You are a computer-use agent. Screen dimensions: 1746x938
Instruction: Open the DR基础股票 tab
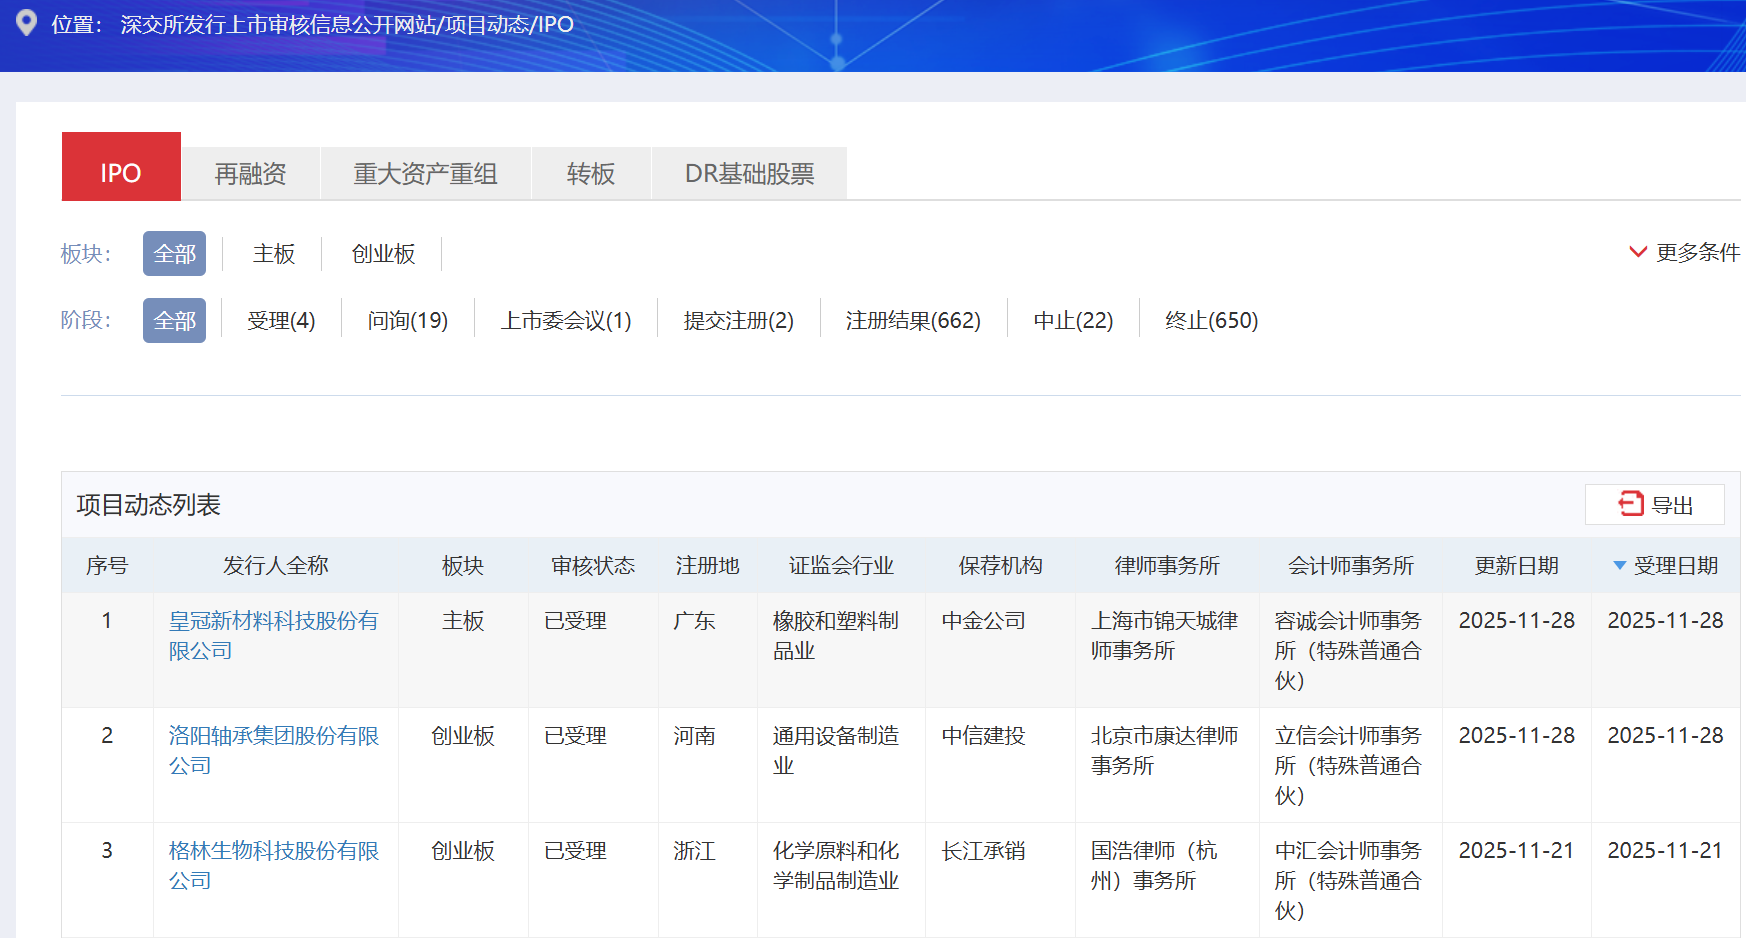coord(749,174)
